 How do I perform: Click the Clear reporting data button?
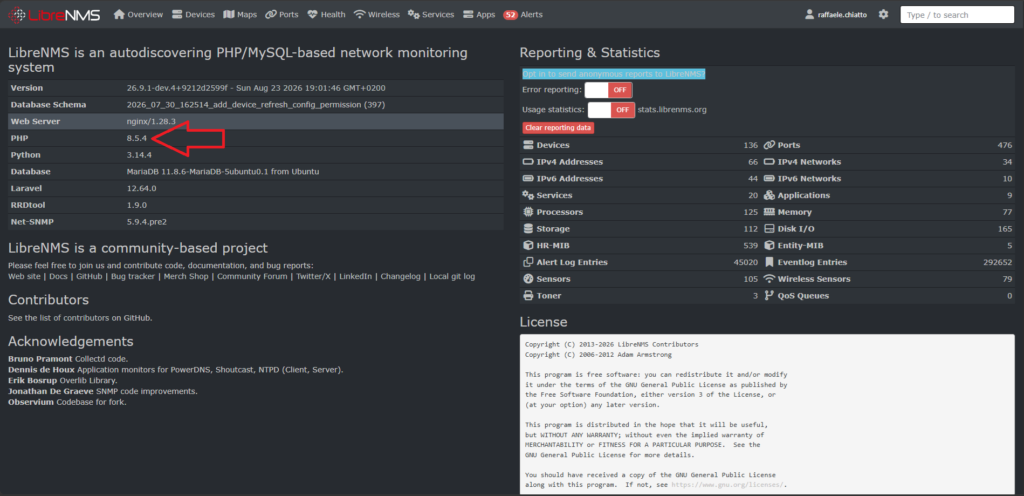558,128
